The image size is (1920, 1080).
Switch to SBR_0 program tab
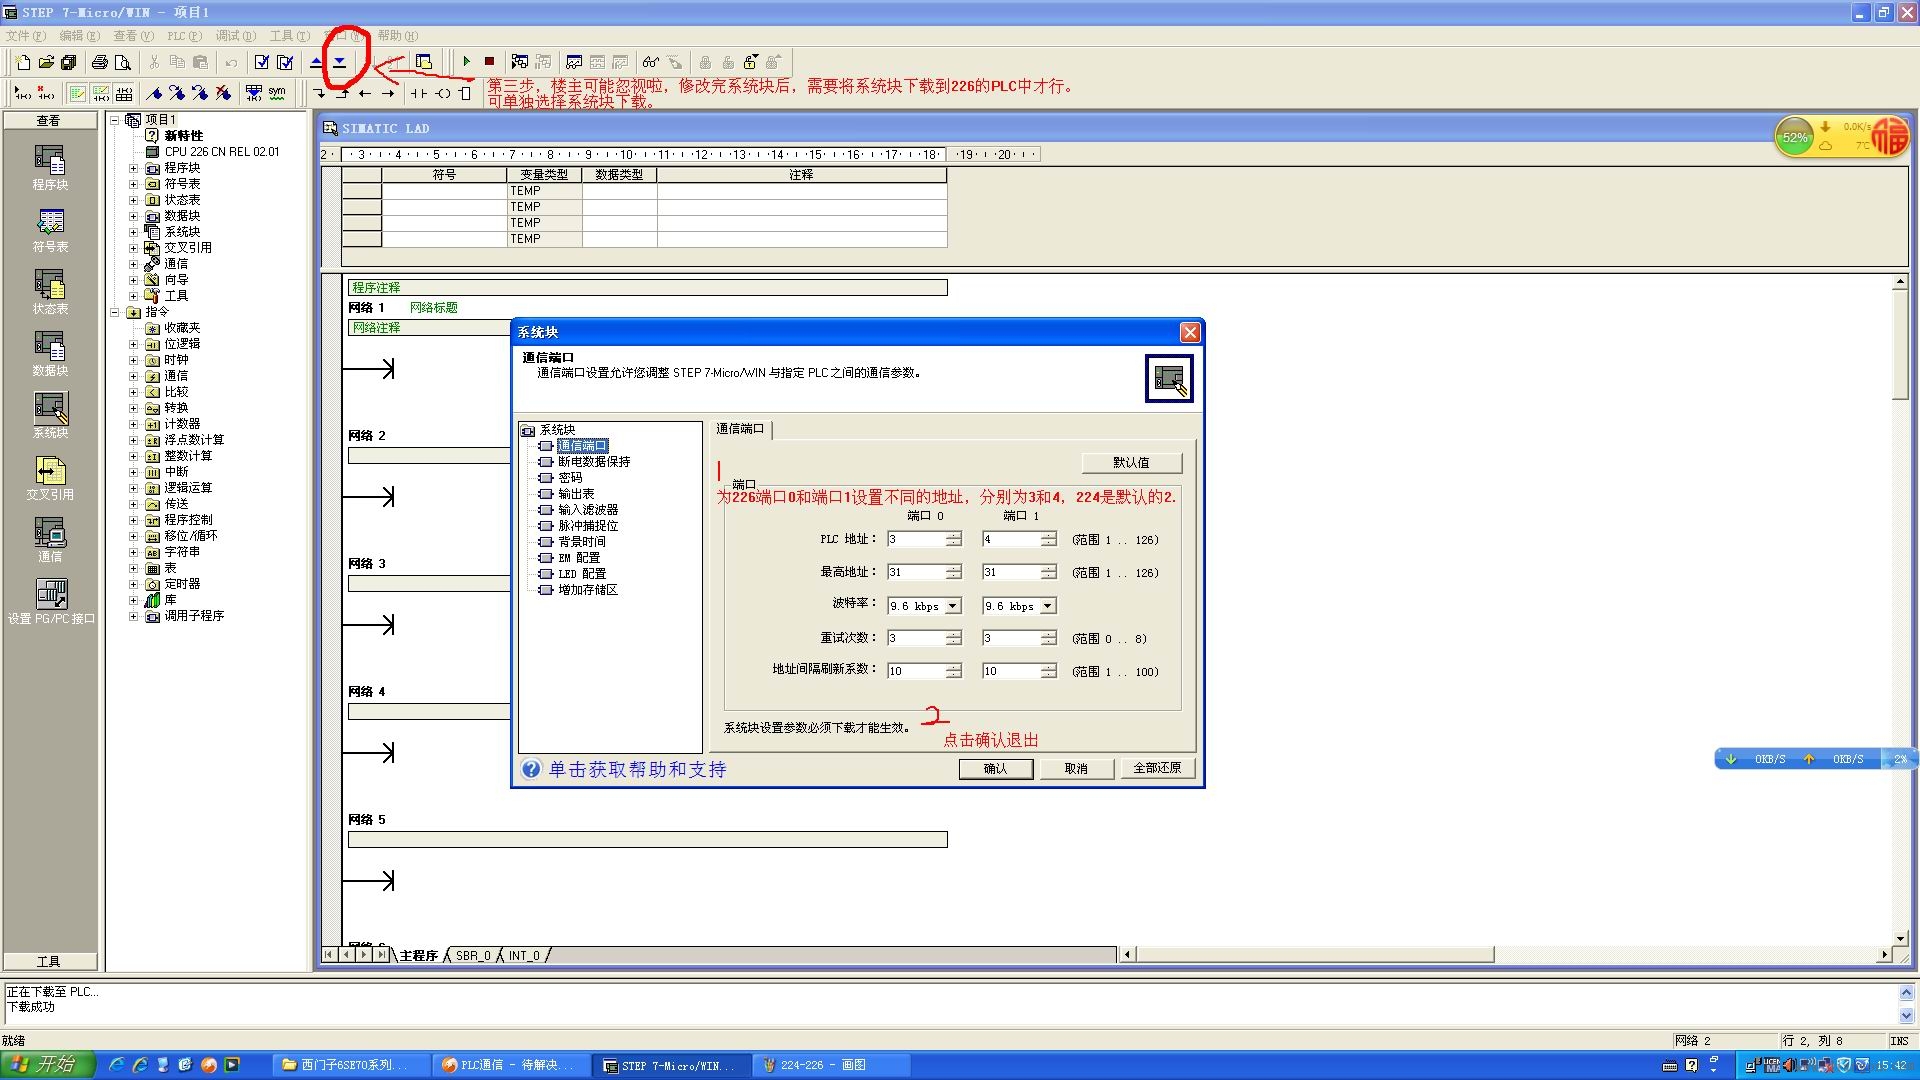tap(473, 956)
